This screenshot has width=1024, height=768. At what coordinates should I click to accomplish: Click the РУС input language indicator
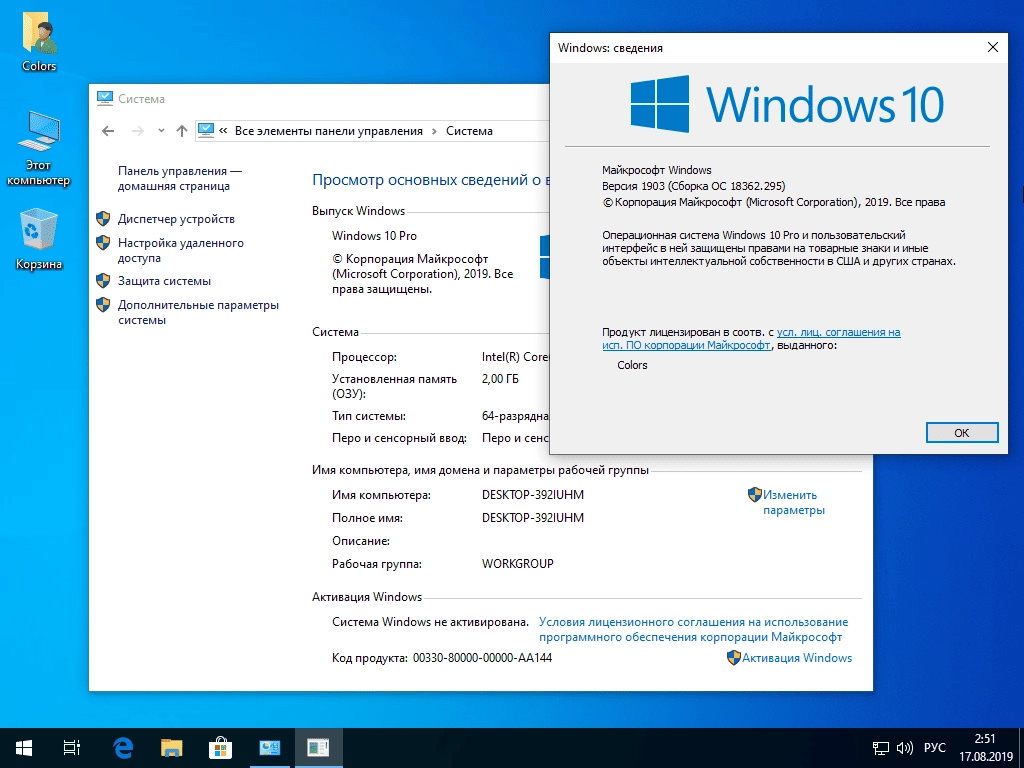(x=935, y=748)
